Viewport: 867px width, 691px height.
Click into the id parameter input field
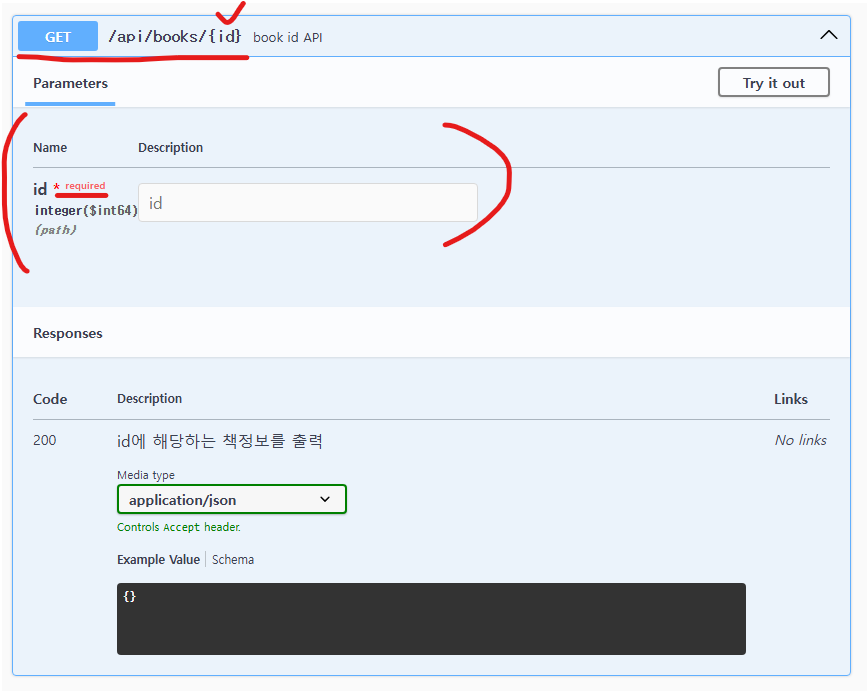click(x=307, y=203)
